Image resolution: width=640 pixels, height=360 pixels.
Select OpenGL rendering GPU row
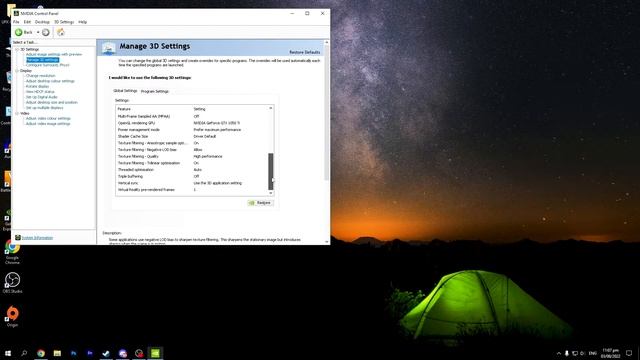(192, 123)
